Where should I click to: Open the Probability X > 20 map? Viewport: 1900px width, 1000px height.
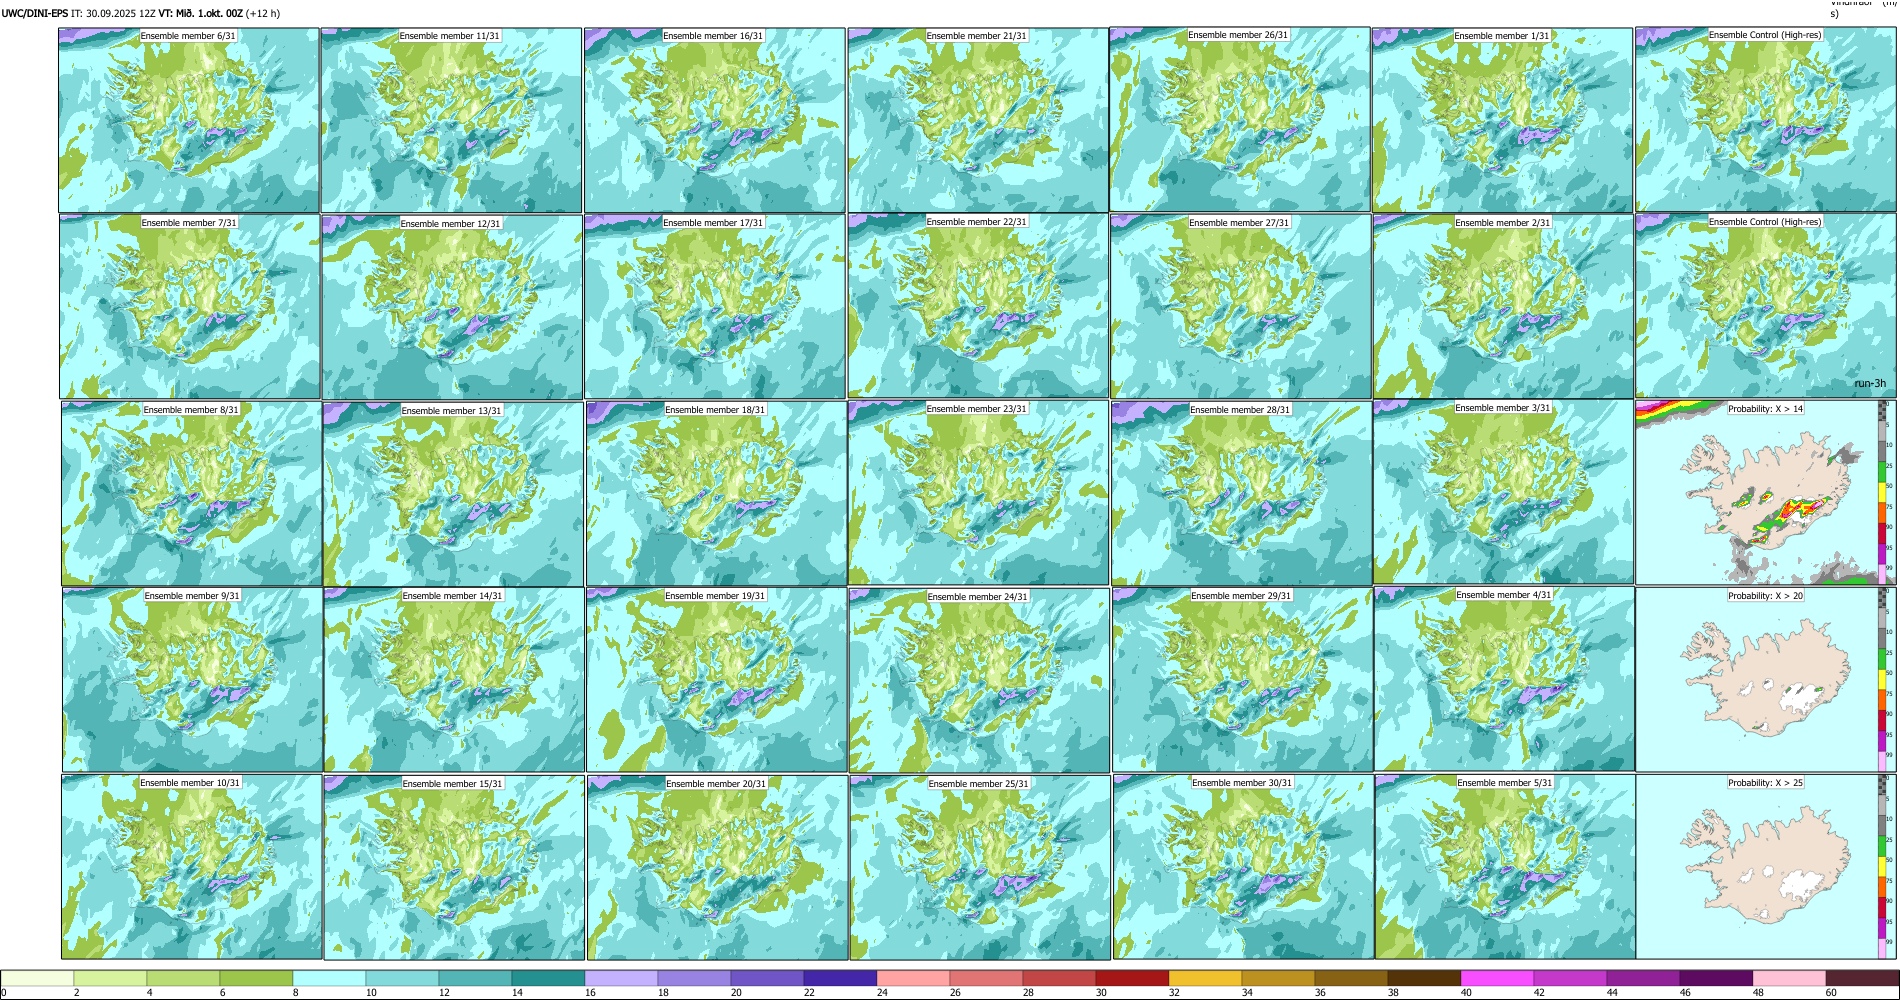tap(1757, 680)
